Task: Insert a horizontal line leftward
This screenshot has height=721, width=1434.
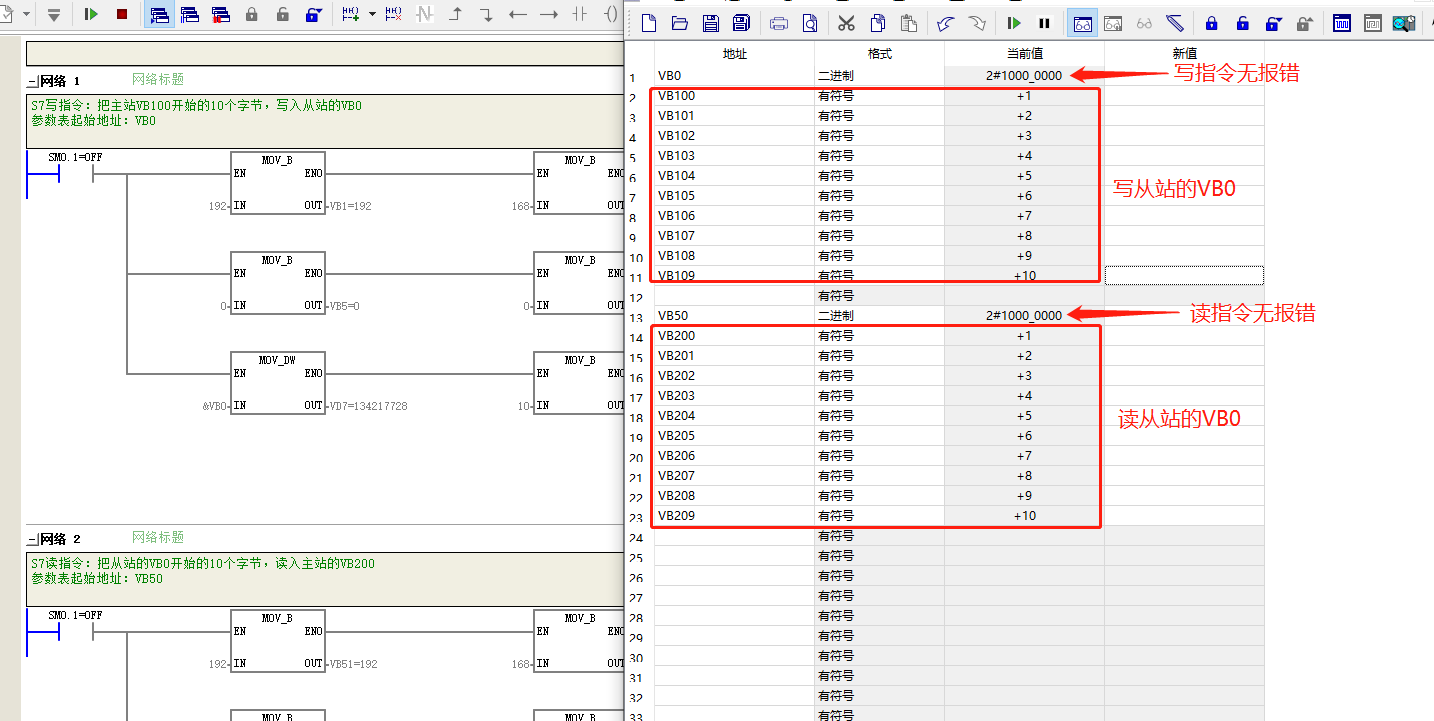Action: tap(517, 14)
